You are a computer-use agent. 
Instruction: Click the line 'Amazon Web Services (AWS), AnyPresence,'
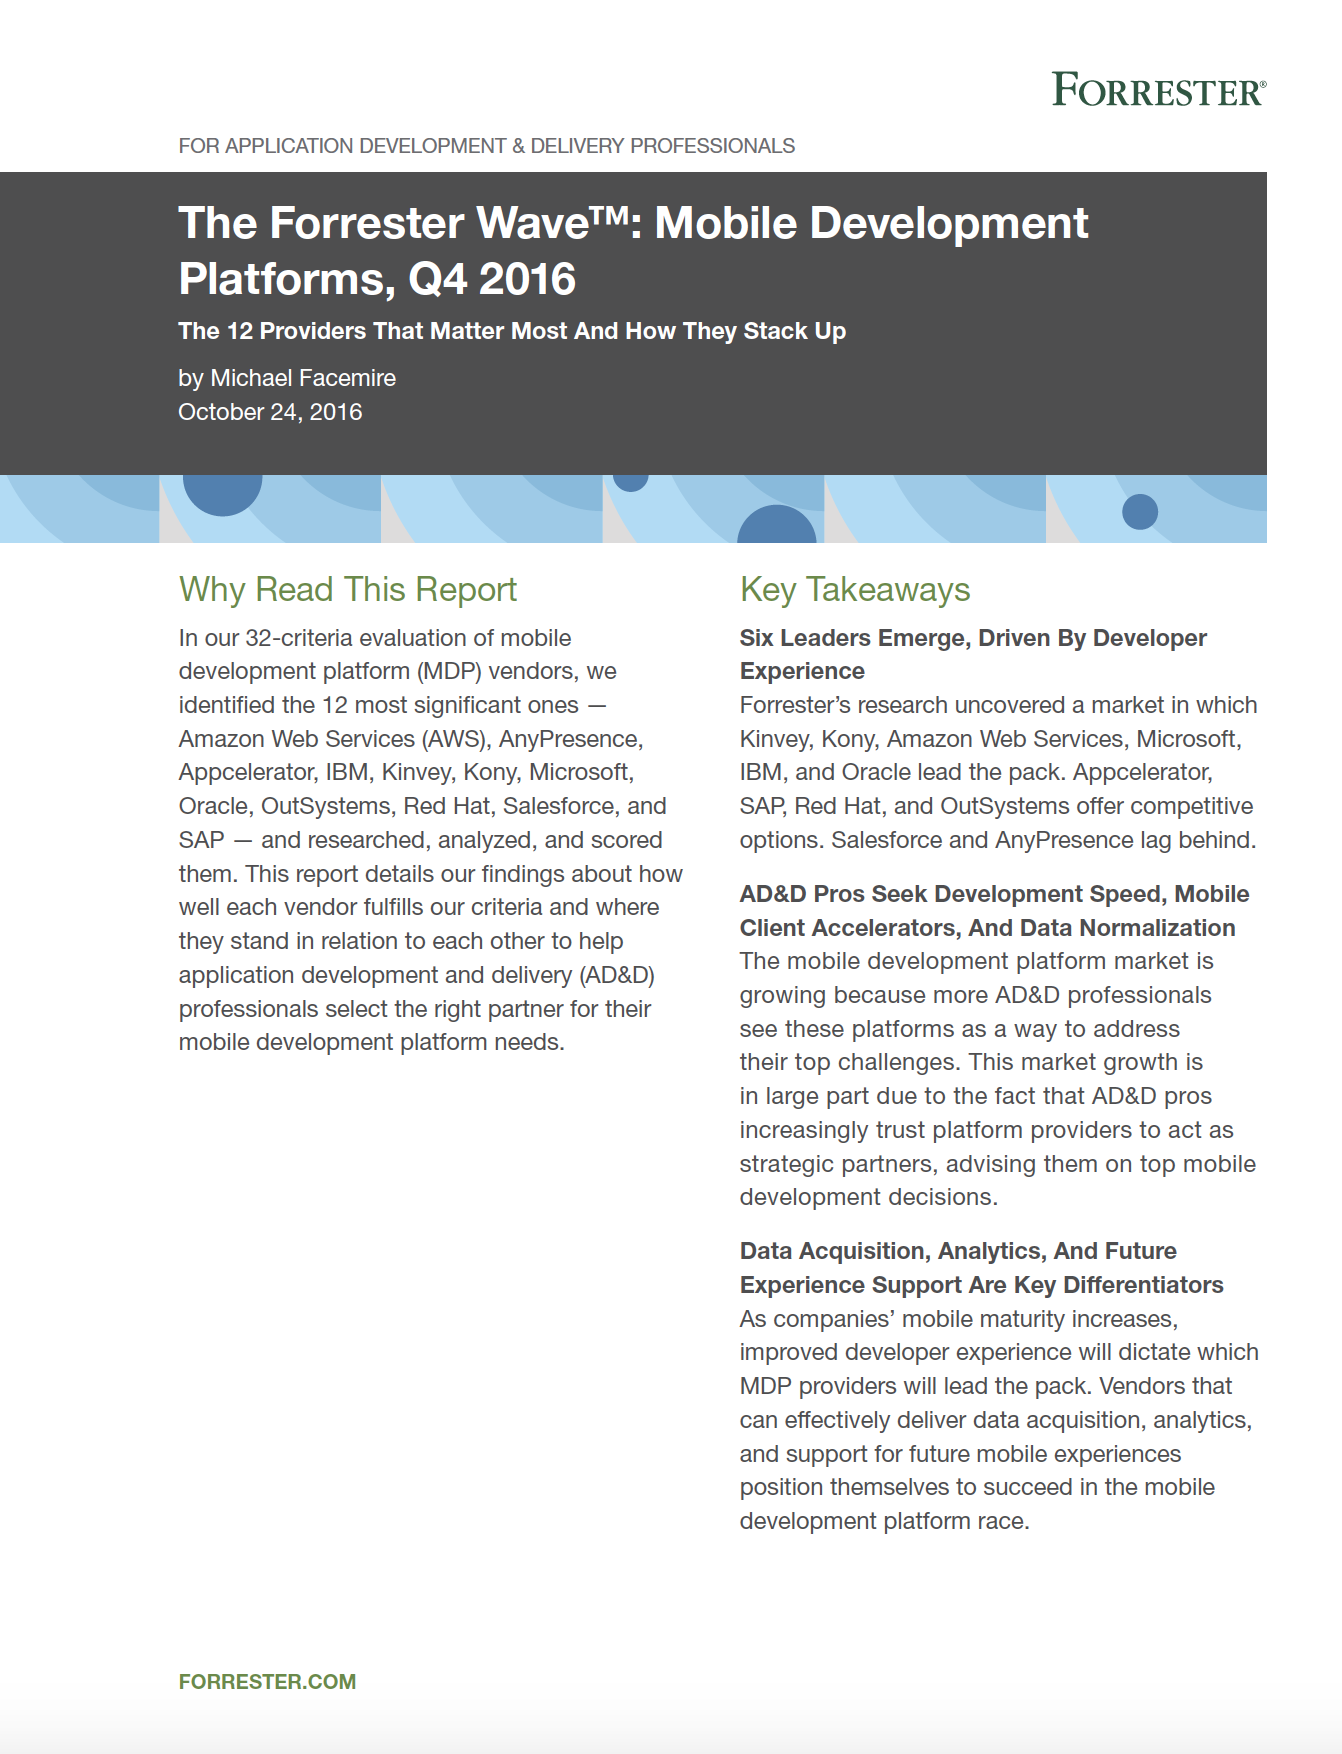pos(411,739)
